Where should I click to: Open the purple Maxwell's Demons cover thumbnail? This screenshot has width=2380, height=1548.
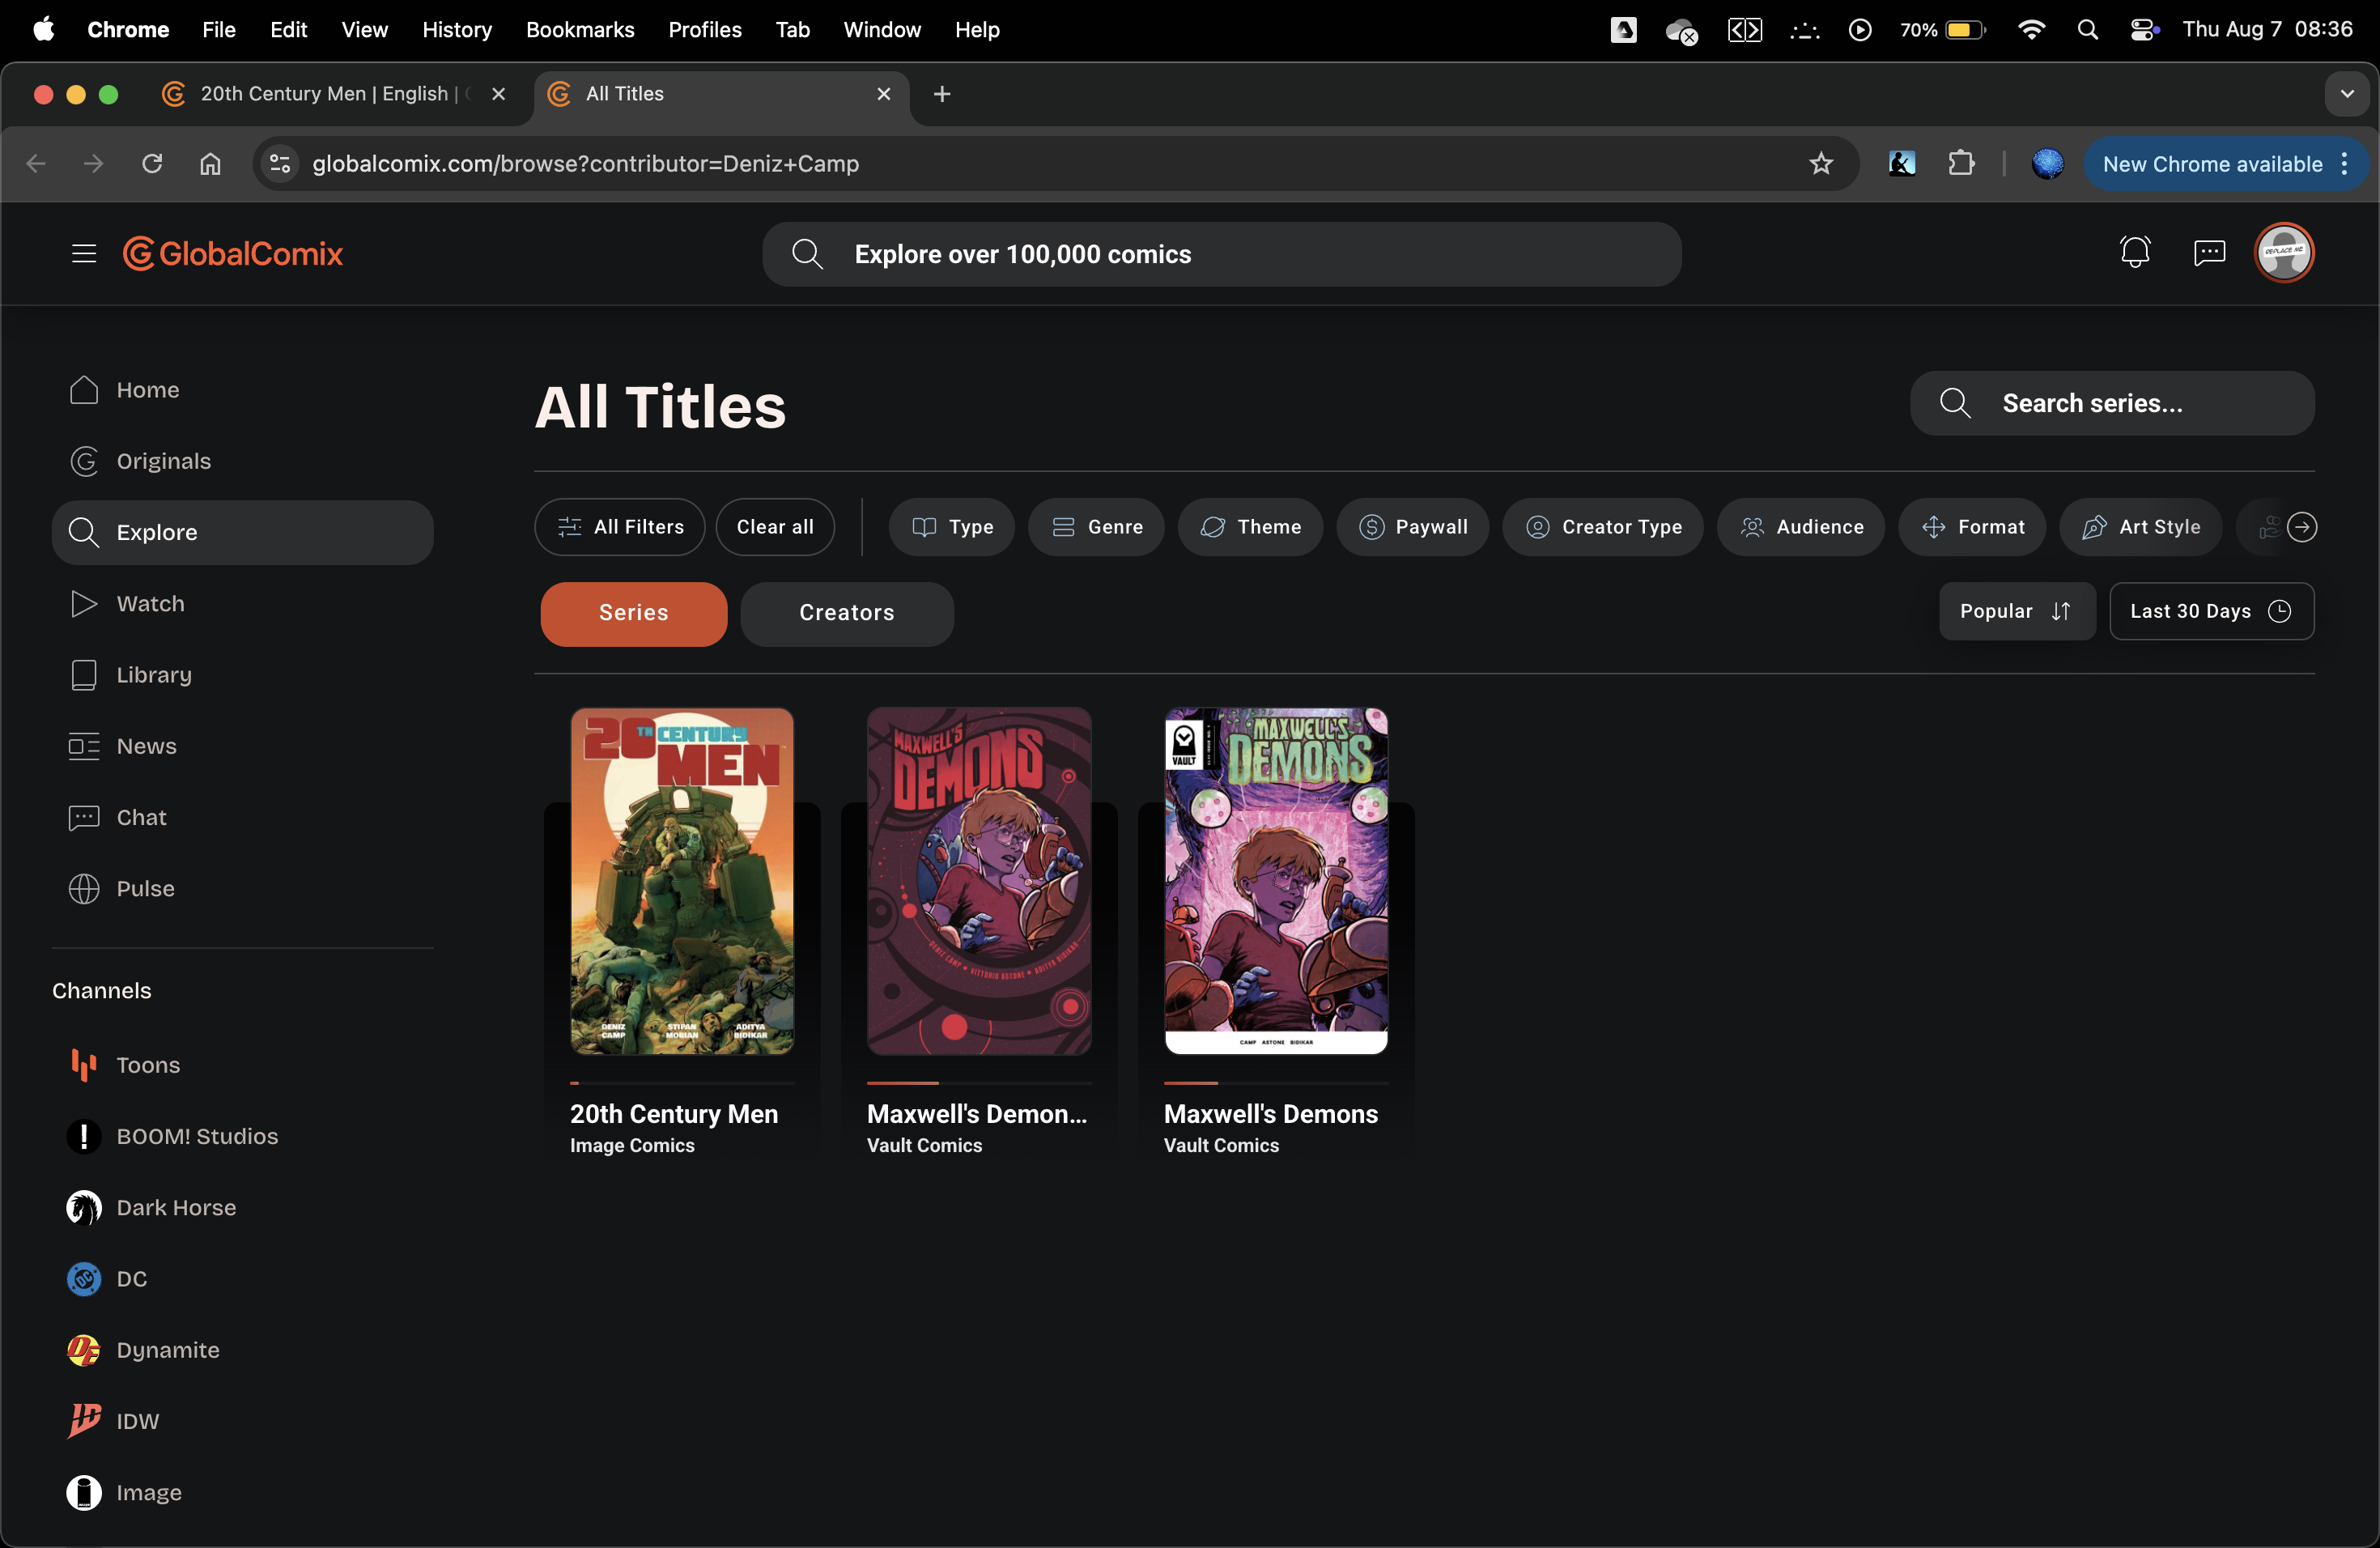tap(1276, 881)
